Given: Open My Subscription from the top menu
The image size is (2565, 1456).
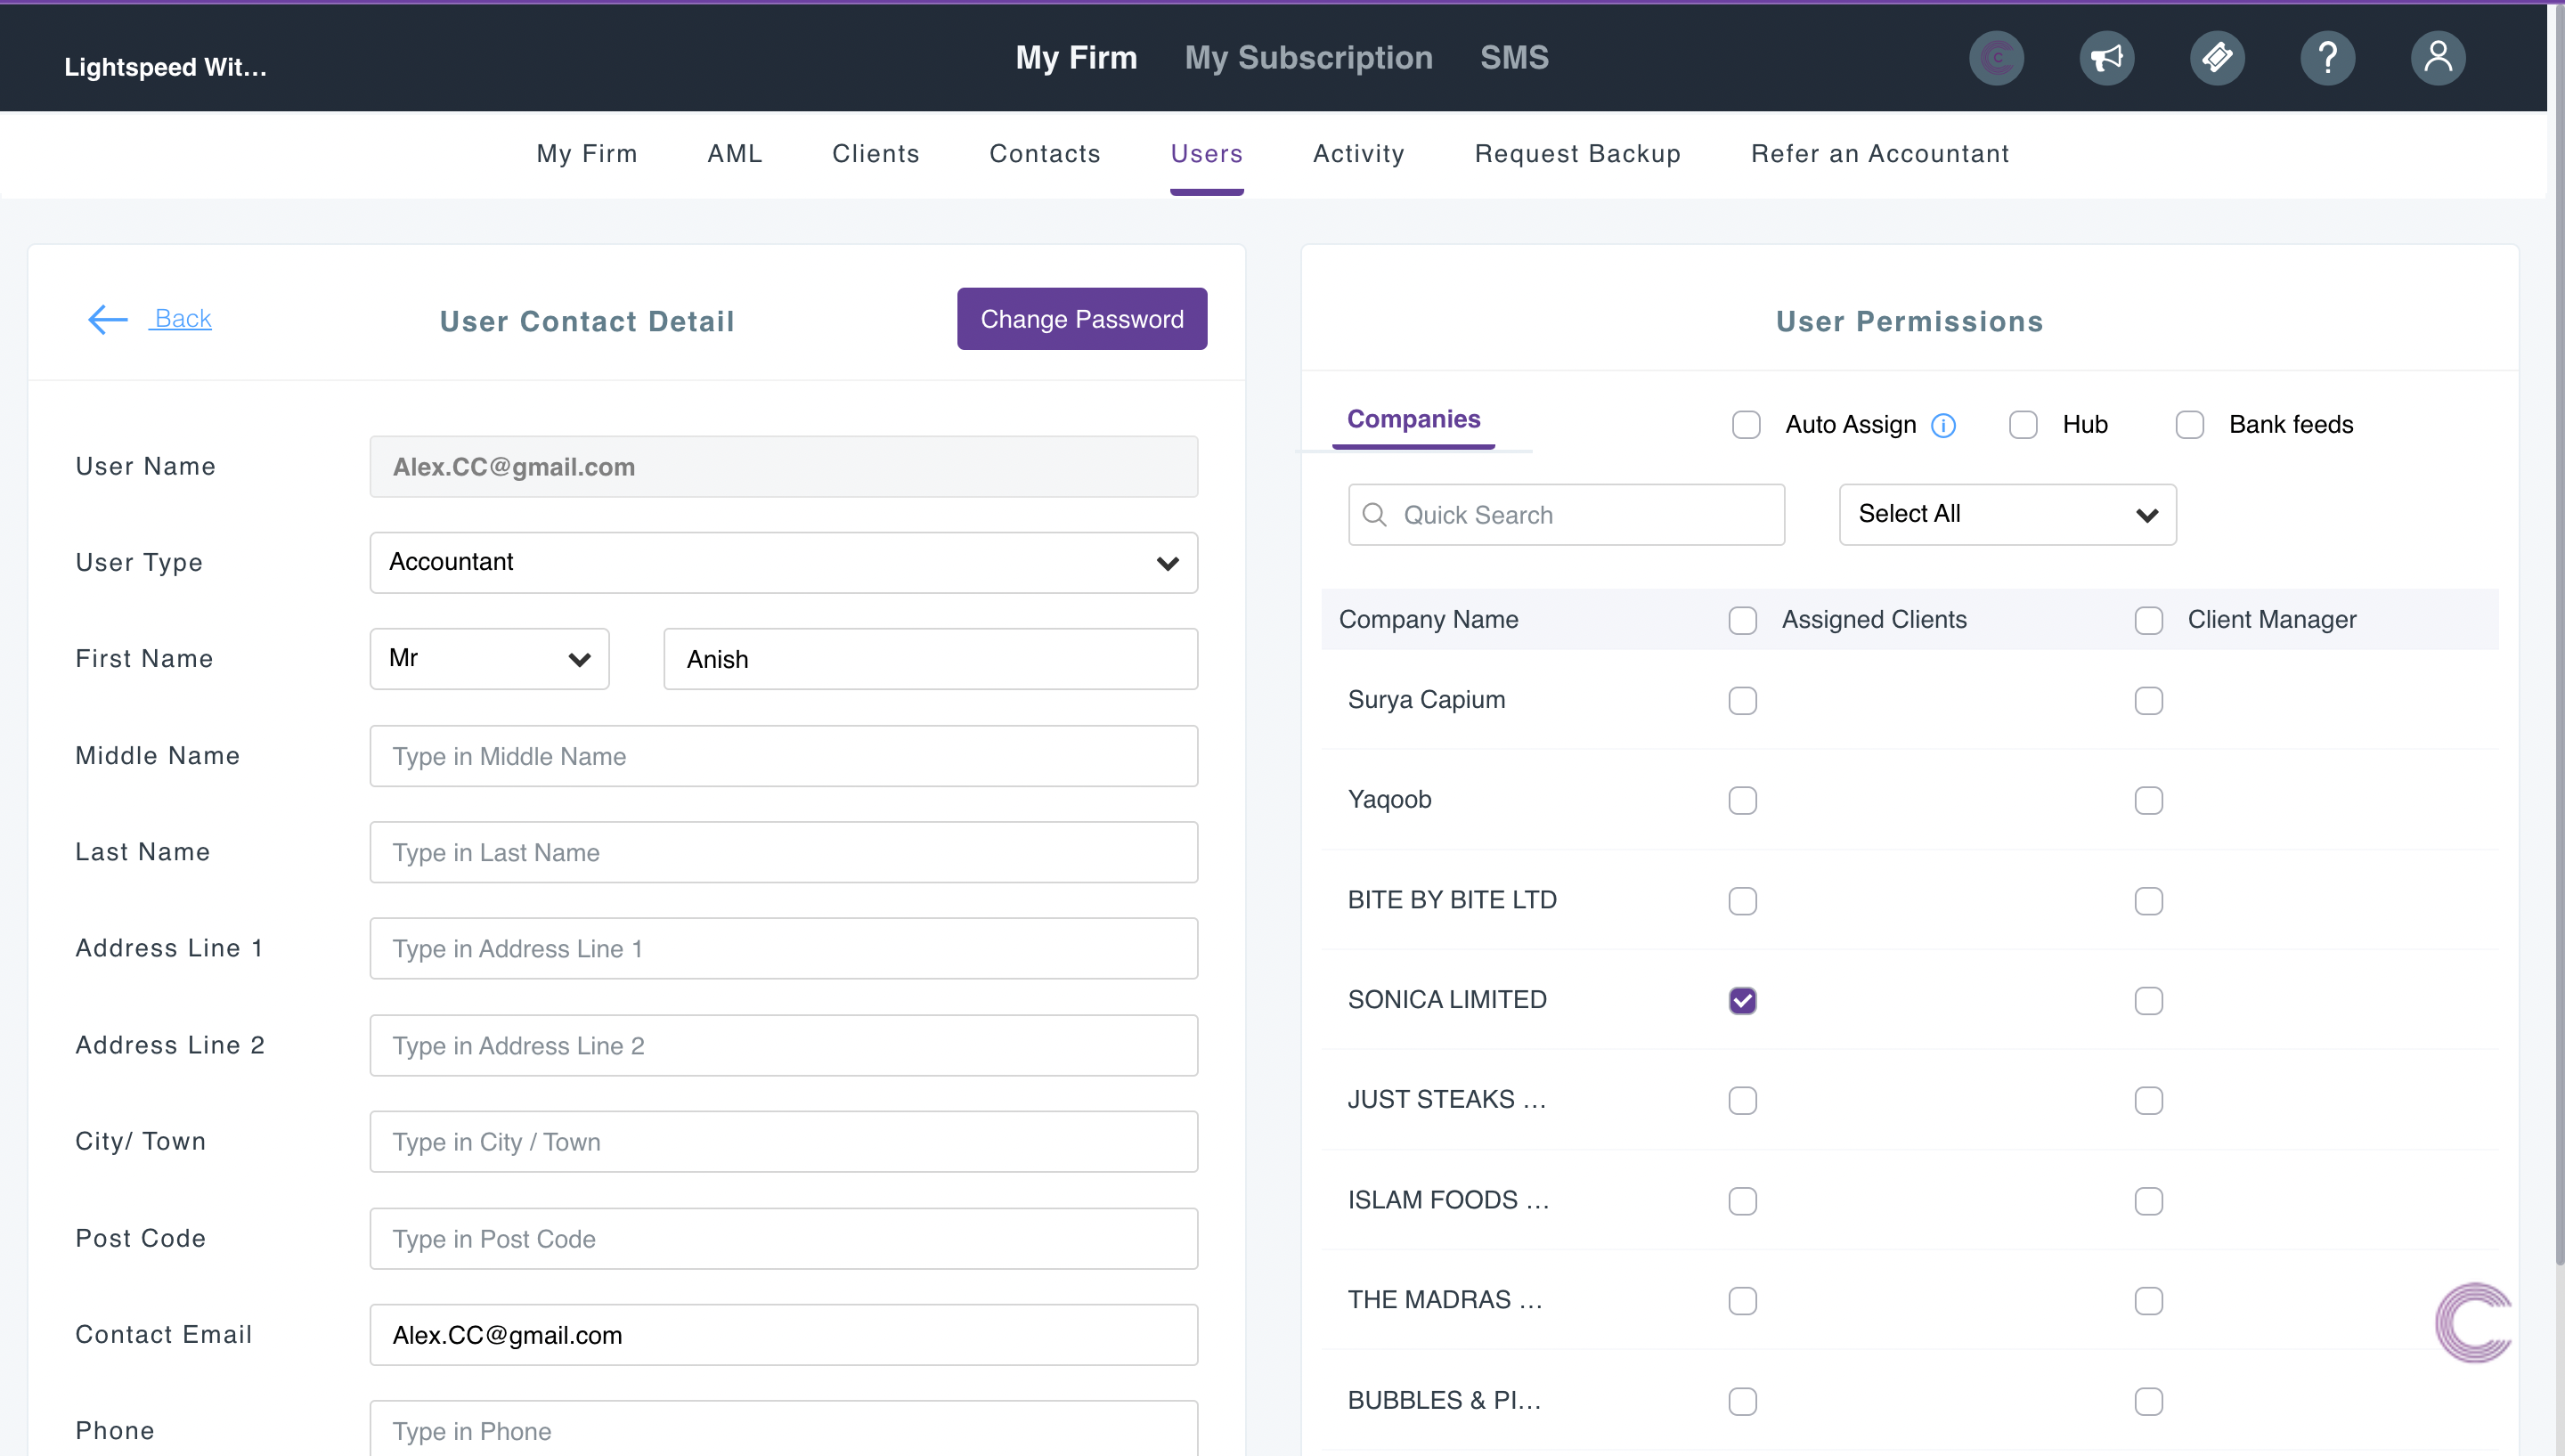Looking at the screenshot, I should pos(1308,57).
